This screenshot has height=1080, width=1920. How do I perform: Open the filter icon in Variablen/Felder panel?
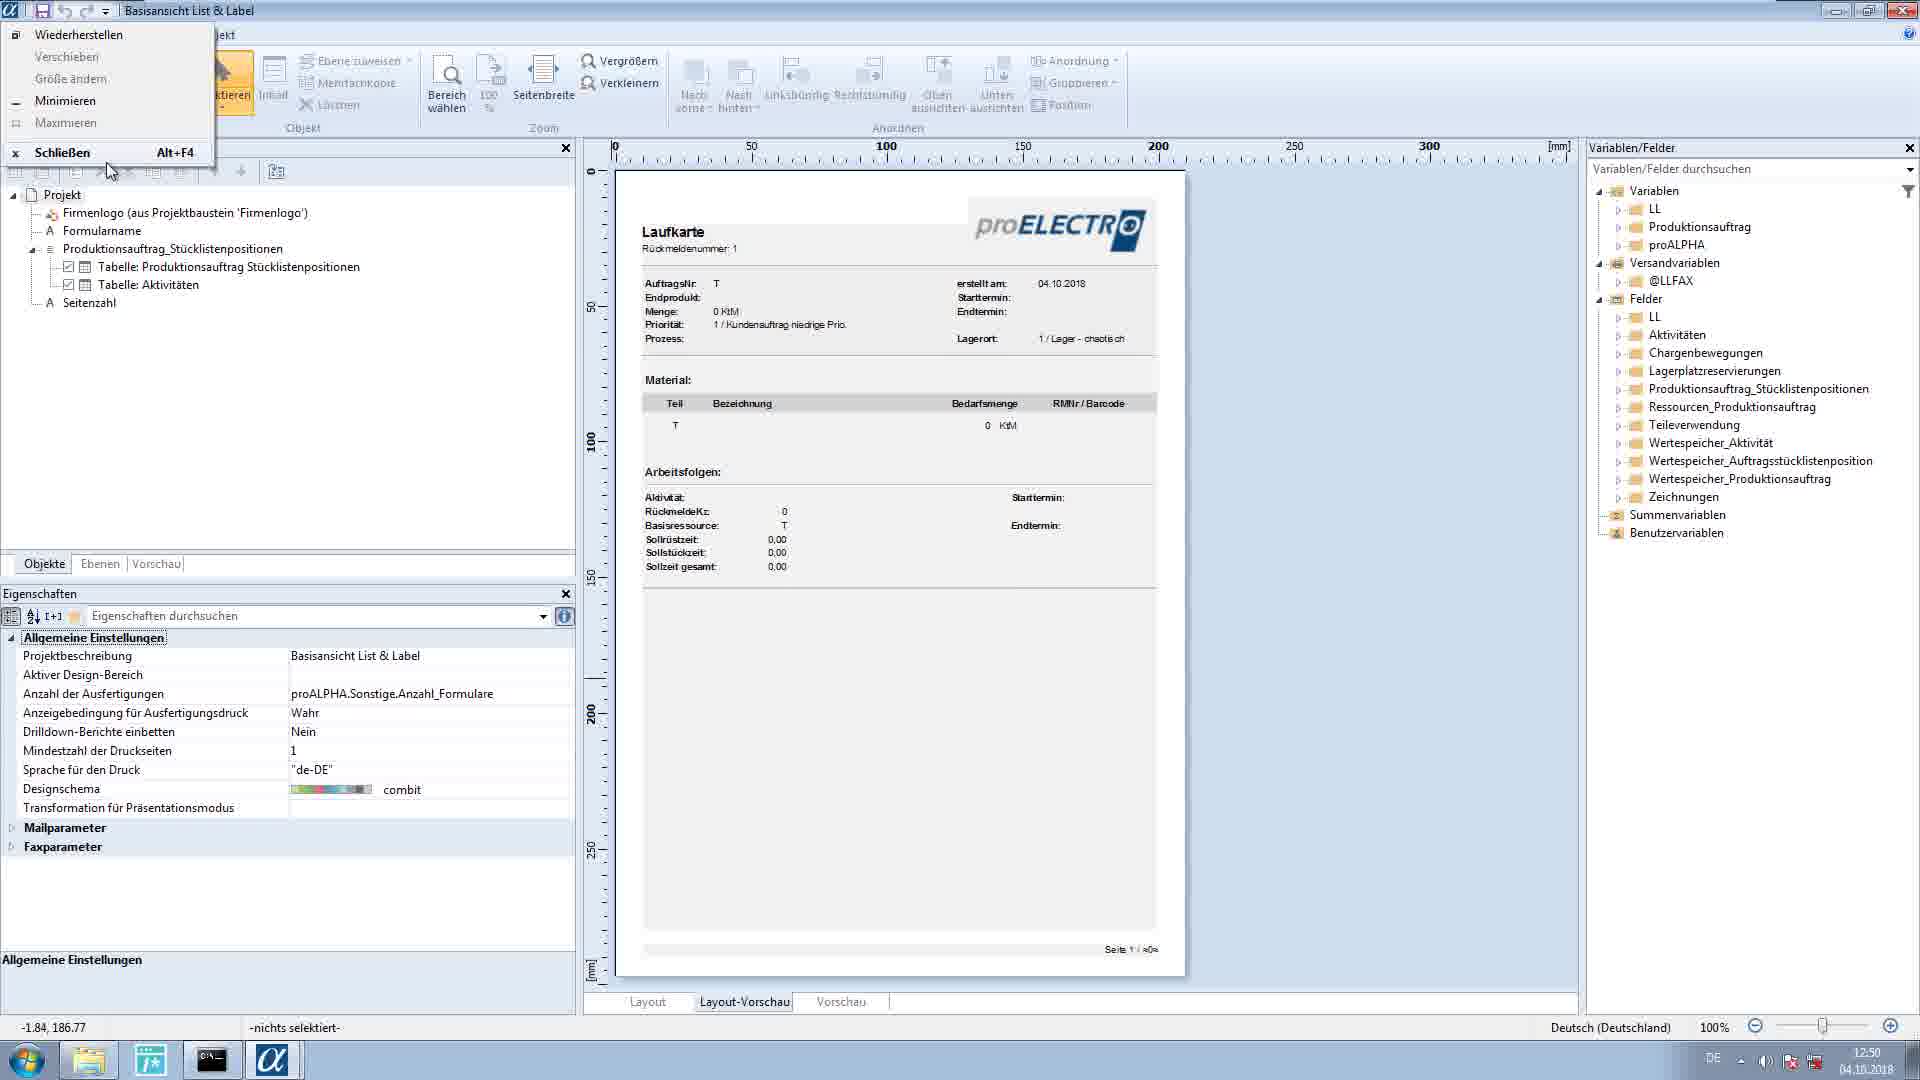pyautogui.click(x=1908, y=191)
